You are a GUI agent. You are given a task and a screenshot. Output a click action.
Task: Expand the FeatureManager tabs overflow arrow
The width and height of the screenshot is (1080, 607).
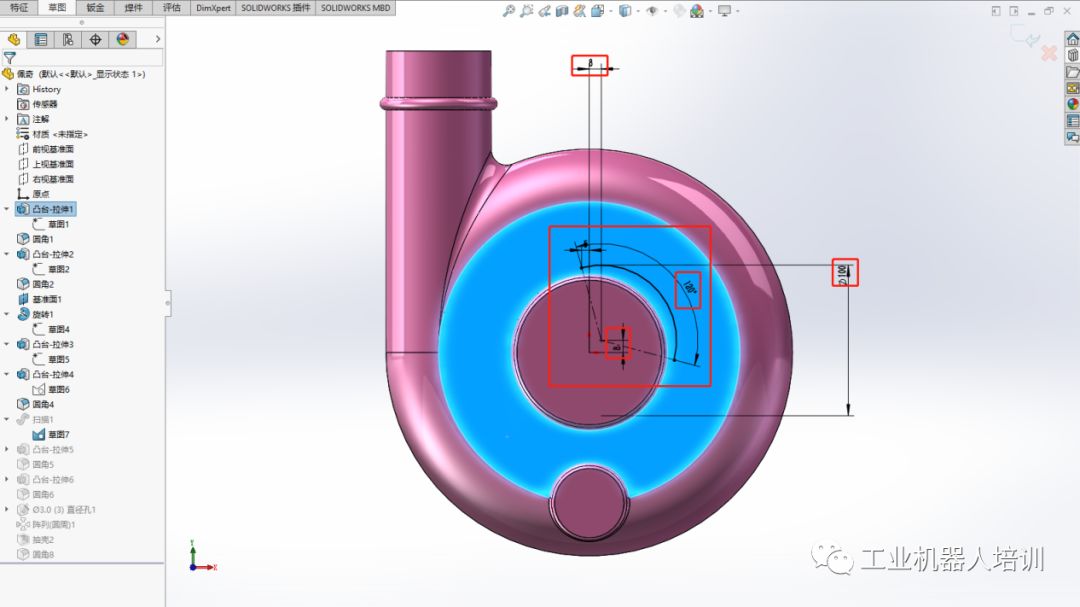coord(158,40)
